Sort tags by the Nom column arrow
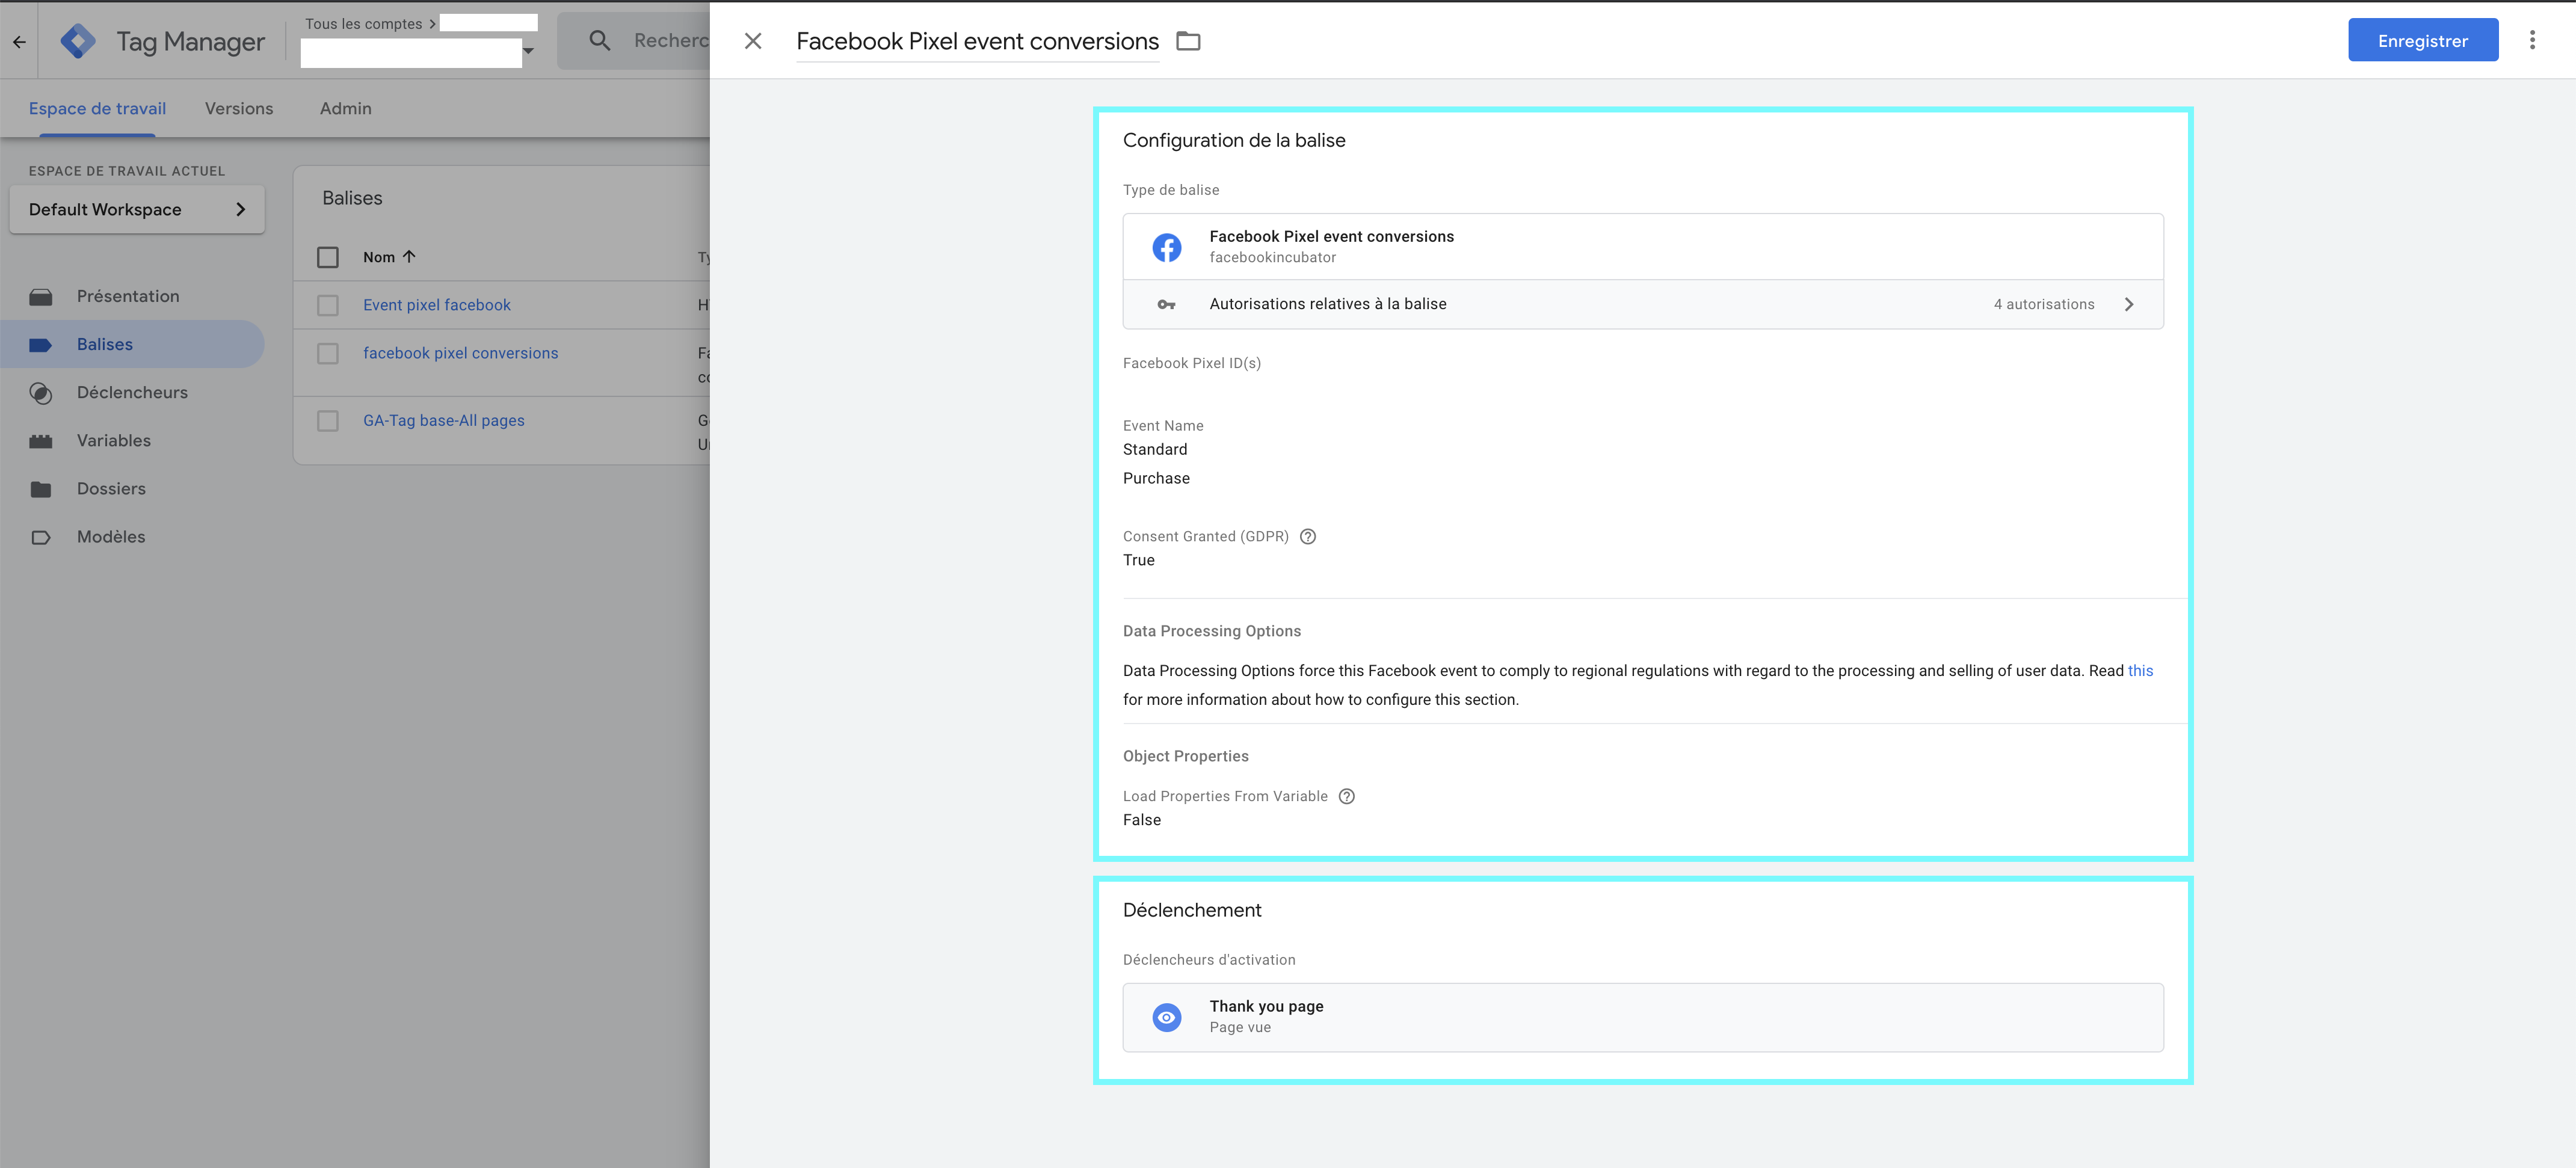 pyautogui.click(x=408, y=257)
